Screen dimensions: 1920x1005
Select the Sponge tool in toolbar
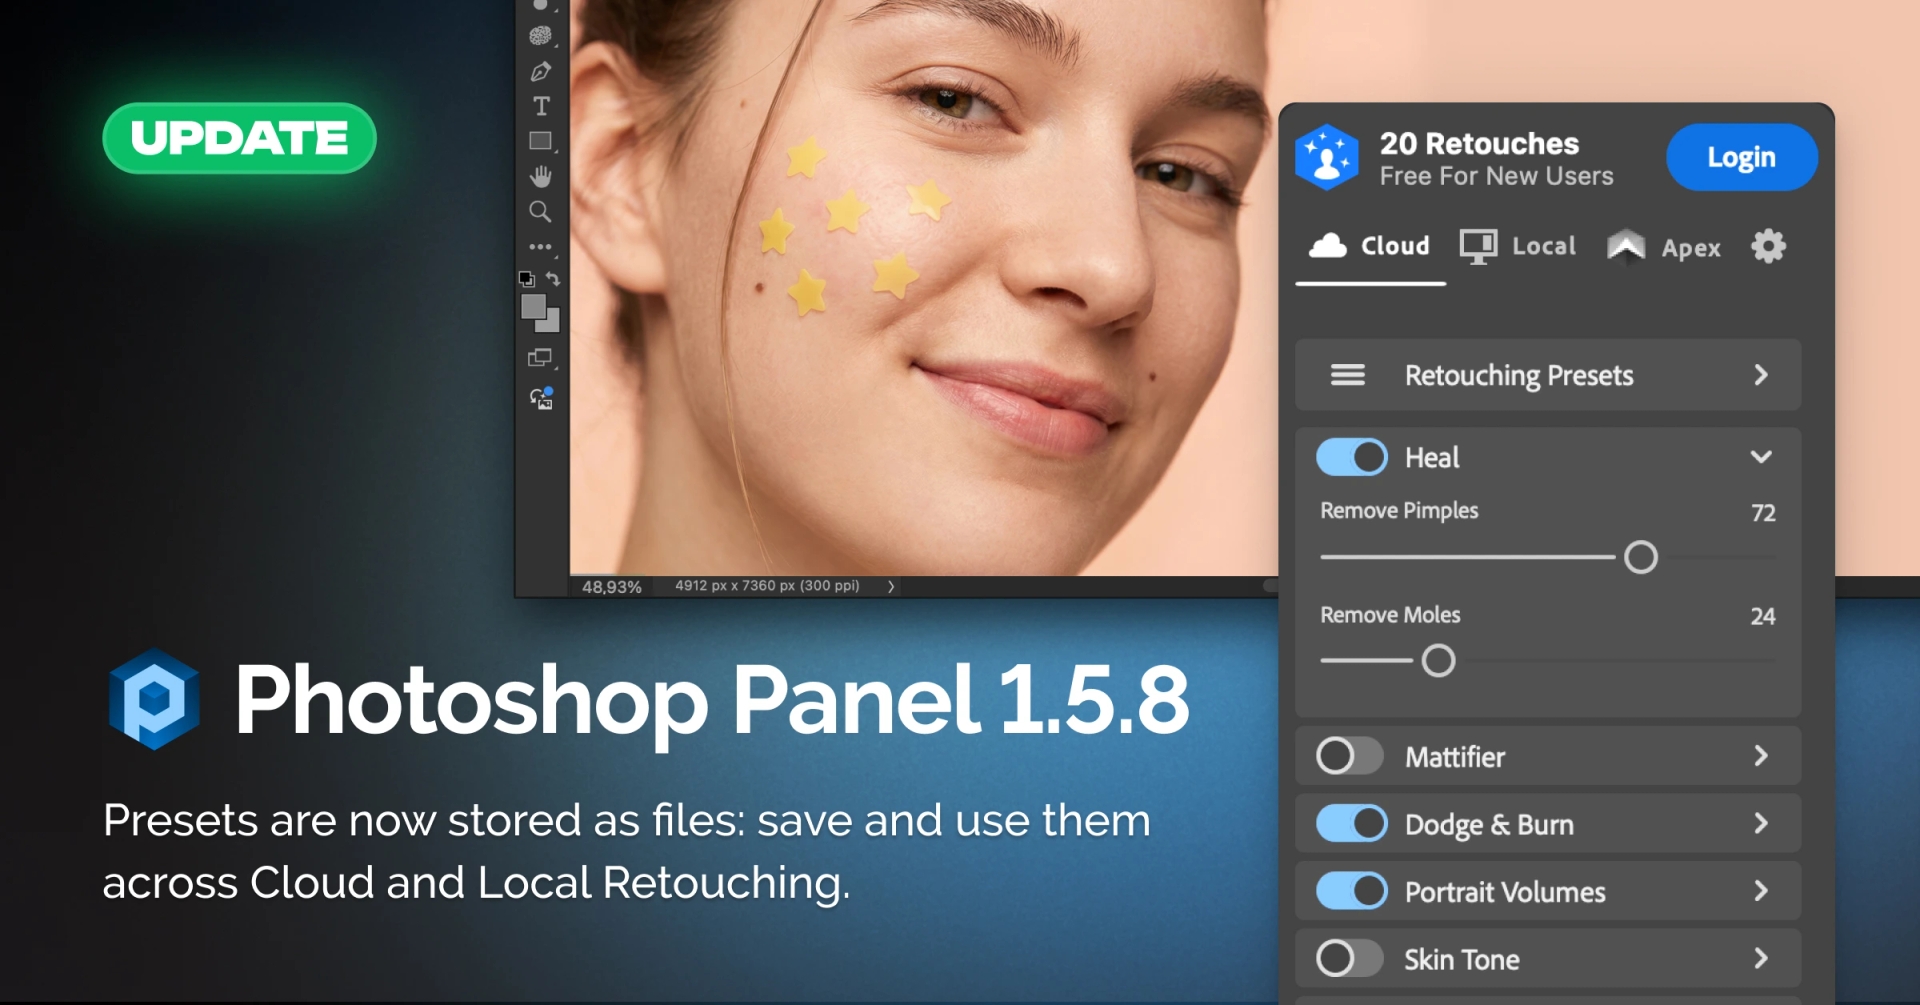[540, 36]
